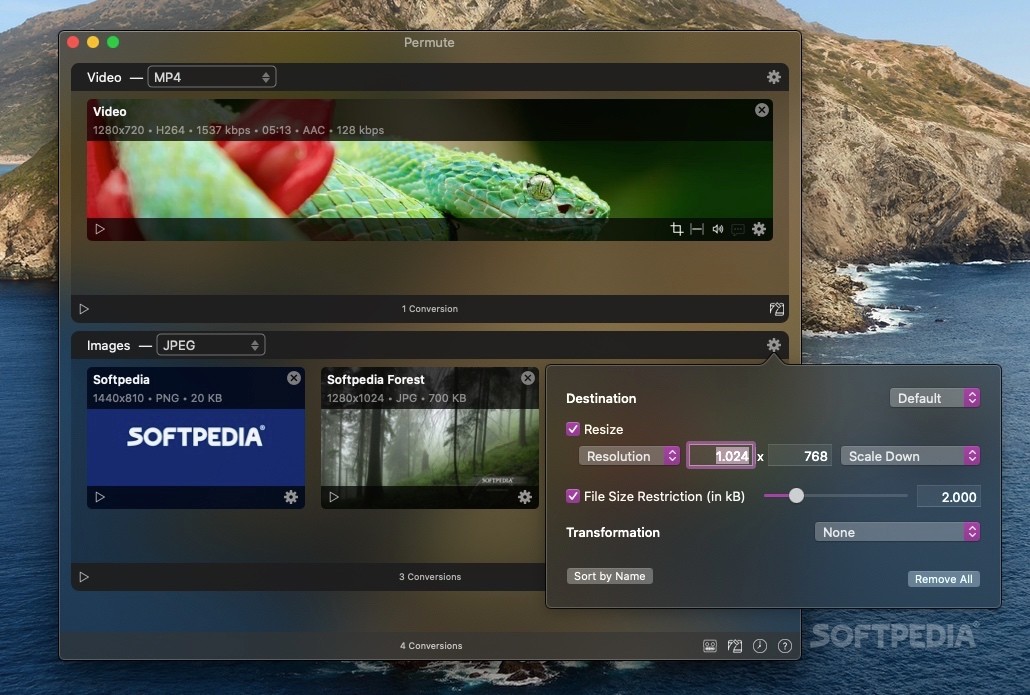Click the height field showing 768
The height and width of the screenshot is (695, 1030).
[799, 456]
